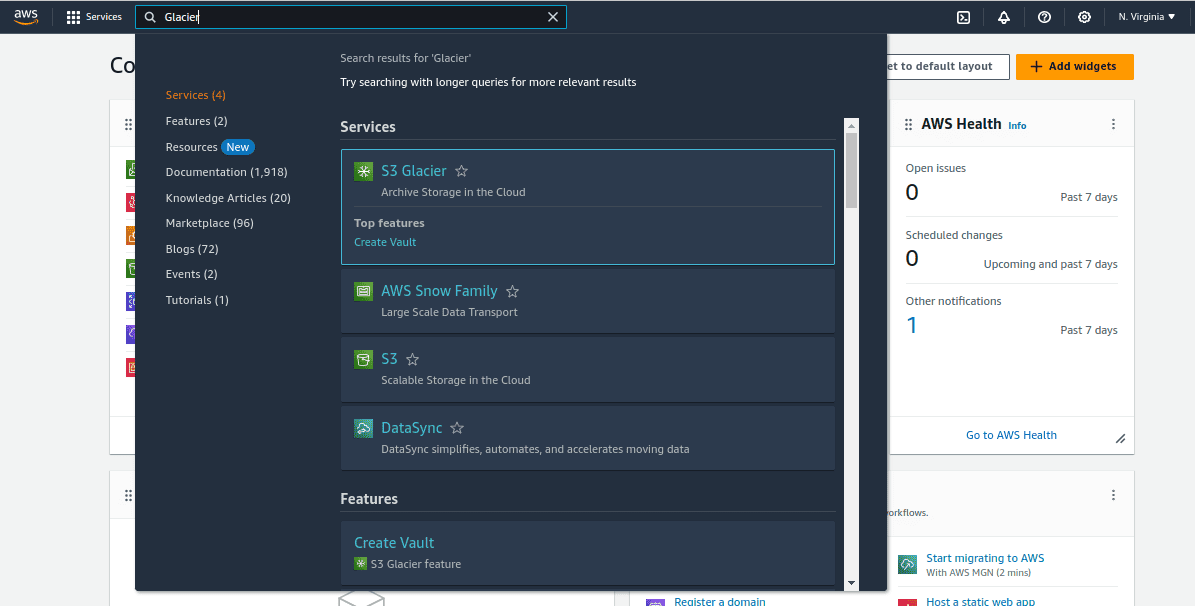This screenshot has width=1195, height=606.
Task: Click the scrollbar up arrow in results
Action: pos(851,126)
